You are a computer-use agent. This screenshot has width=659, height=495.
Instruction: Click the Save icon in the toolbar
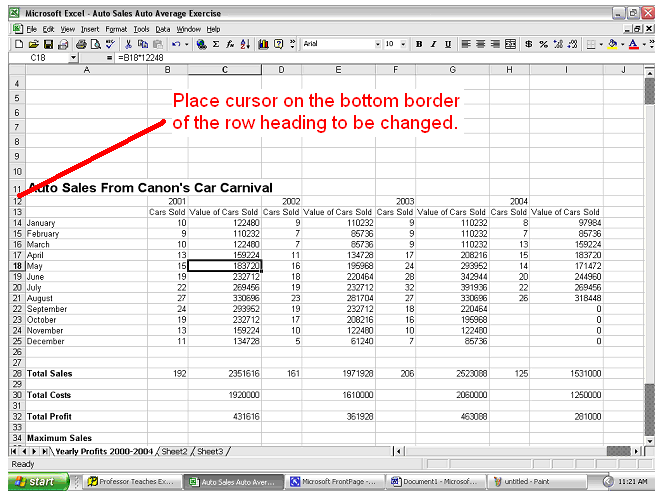(x=48, y=44)
